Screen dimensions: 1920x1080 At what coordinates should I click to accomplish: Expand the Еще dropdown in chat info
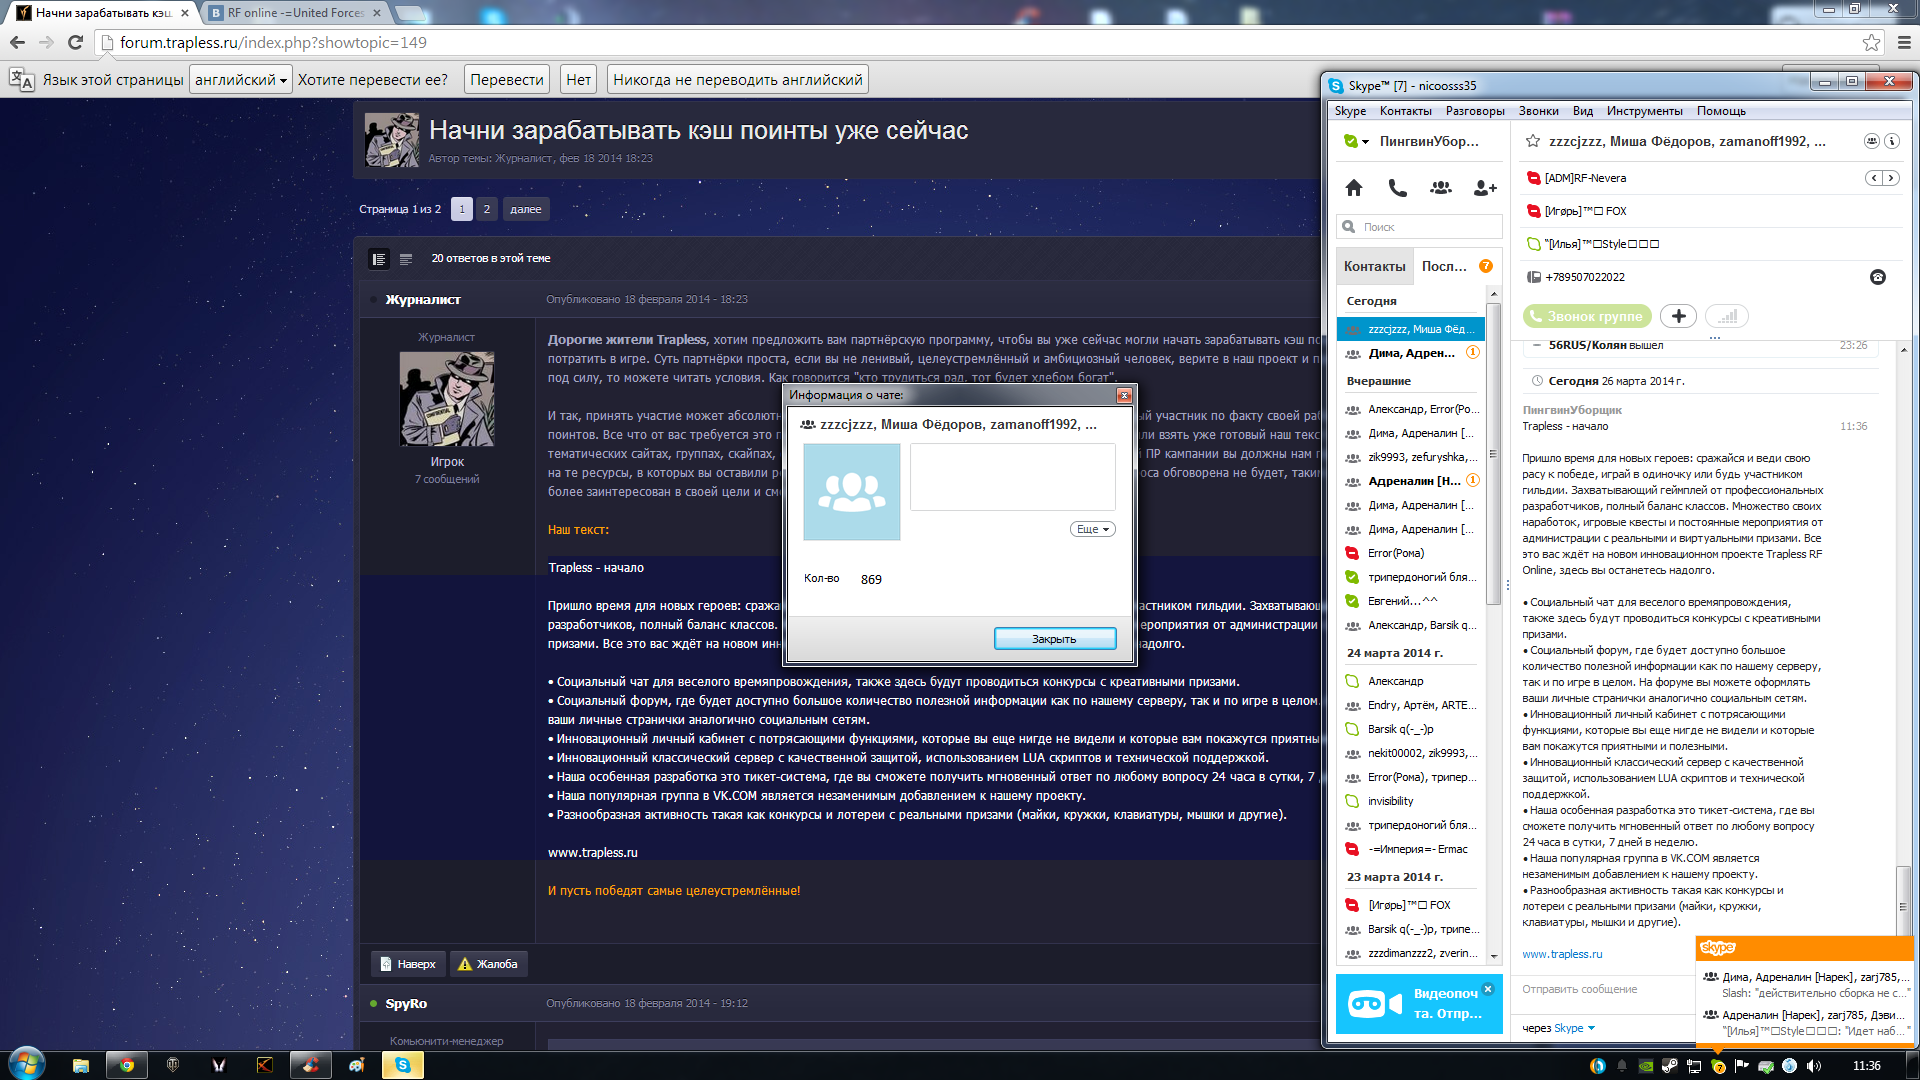(x=1093, y=529)
